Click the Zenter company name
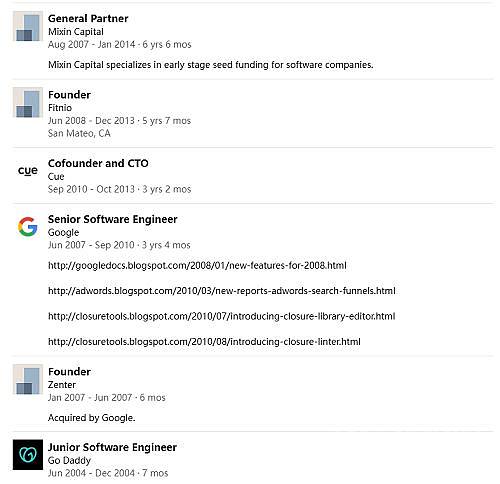This screenshot has width=500, height=484. 62,385
